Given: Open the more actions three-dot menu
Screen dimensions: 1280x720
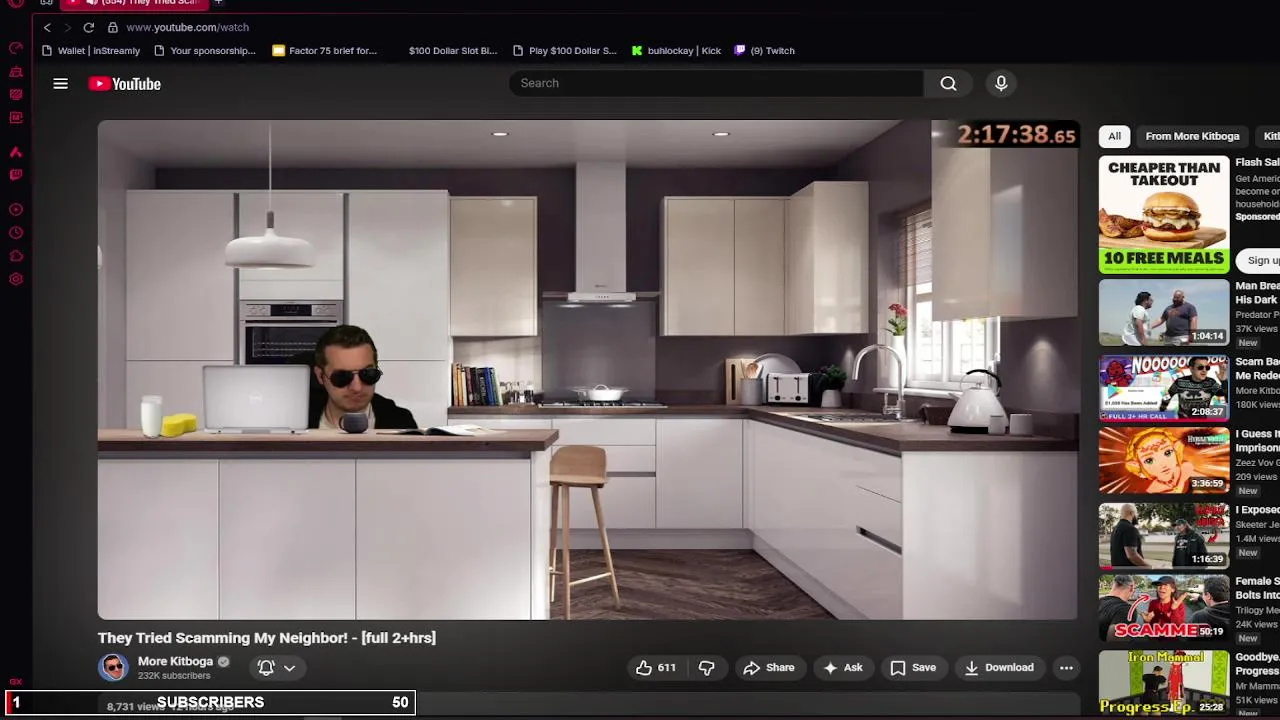Looking at the screenshot, I should tap(1066, 667).
